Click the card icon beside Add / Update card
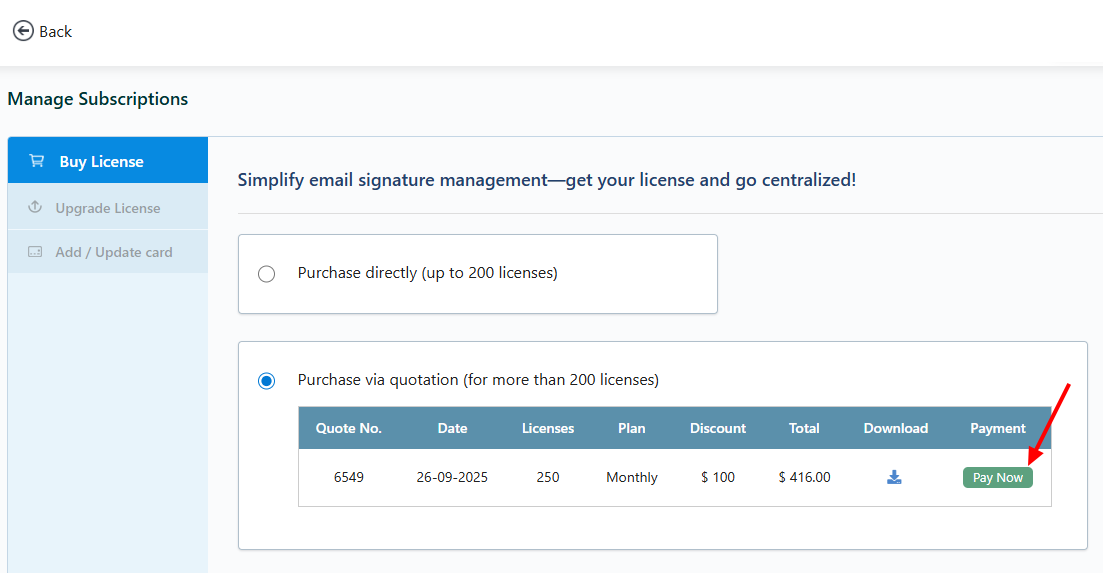The width and height of the screenshot is (1103, 573). coord(35,252)
